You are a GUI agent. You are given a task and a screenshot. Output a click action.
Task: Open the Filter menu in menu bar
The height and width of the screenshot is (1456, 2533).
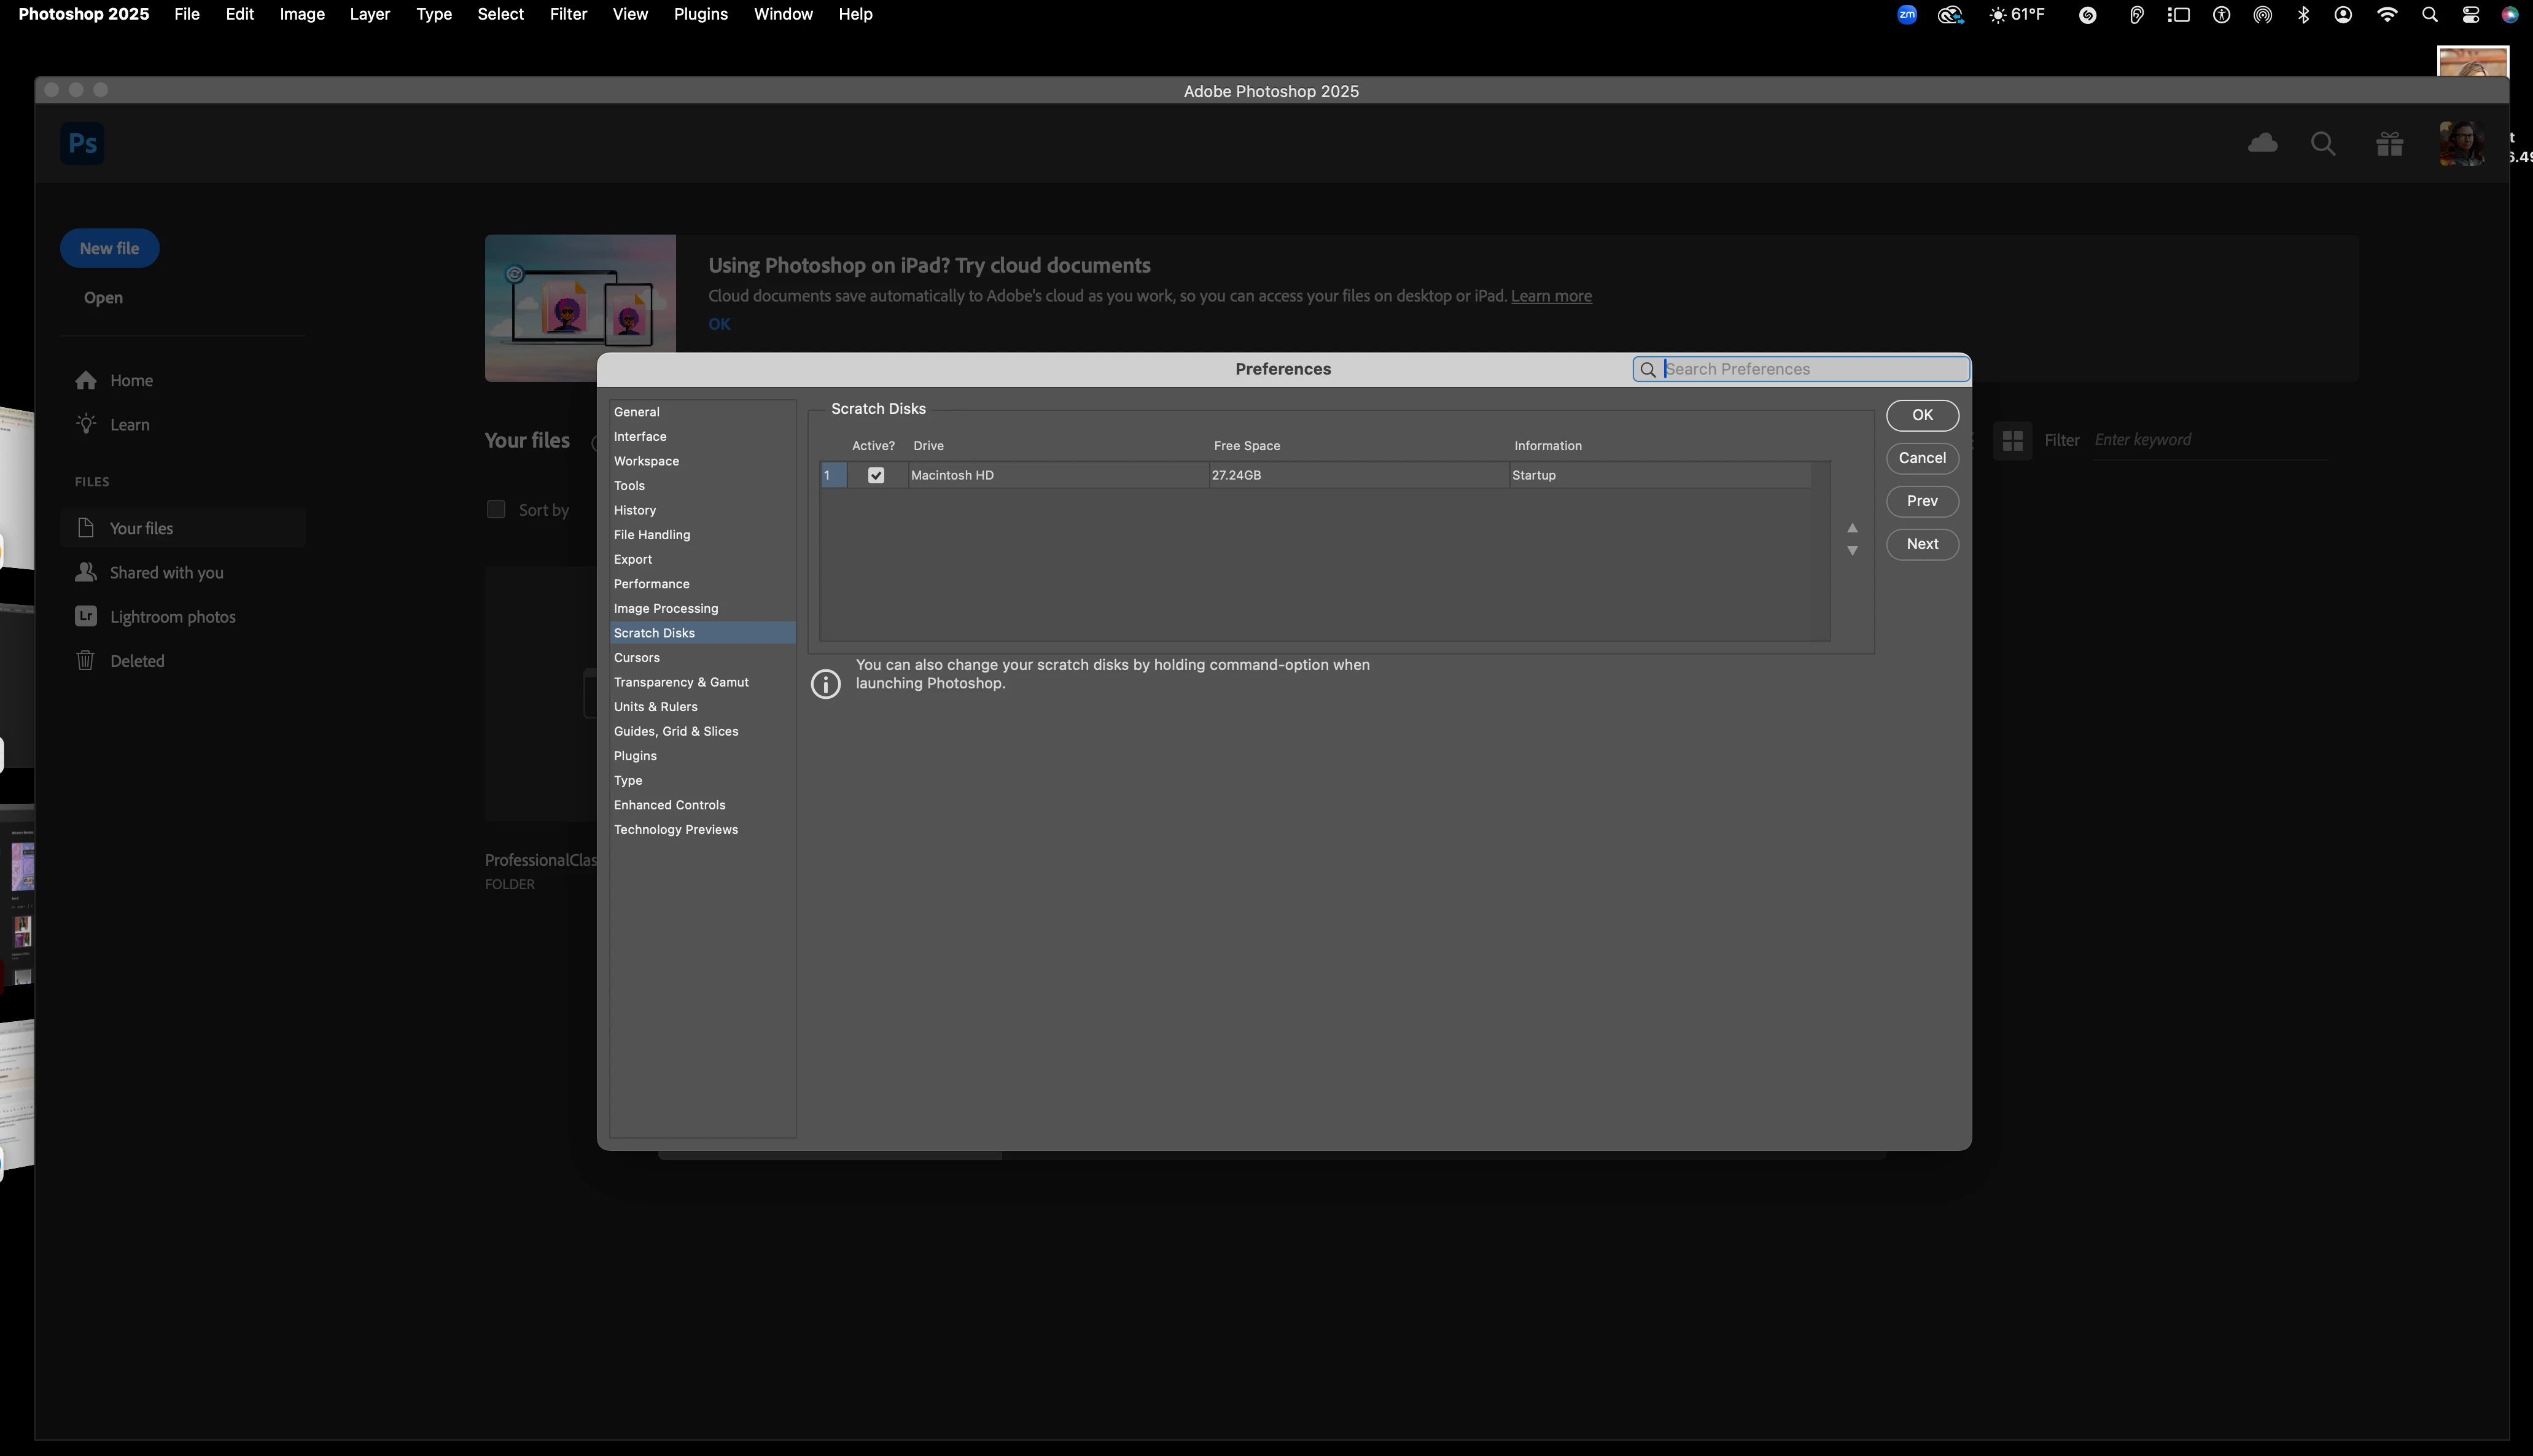(x=567, y=14)
